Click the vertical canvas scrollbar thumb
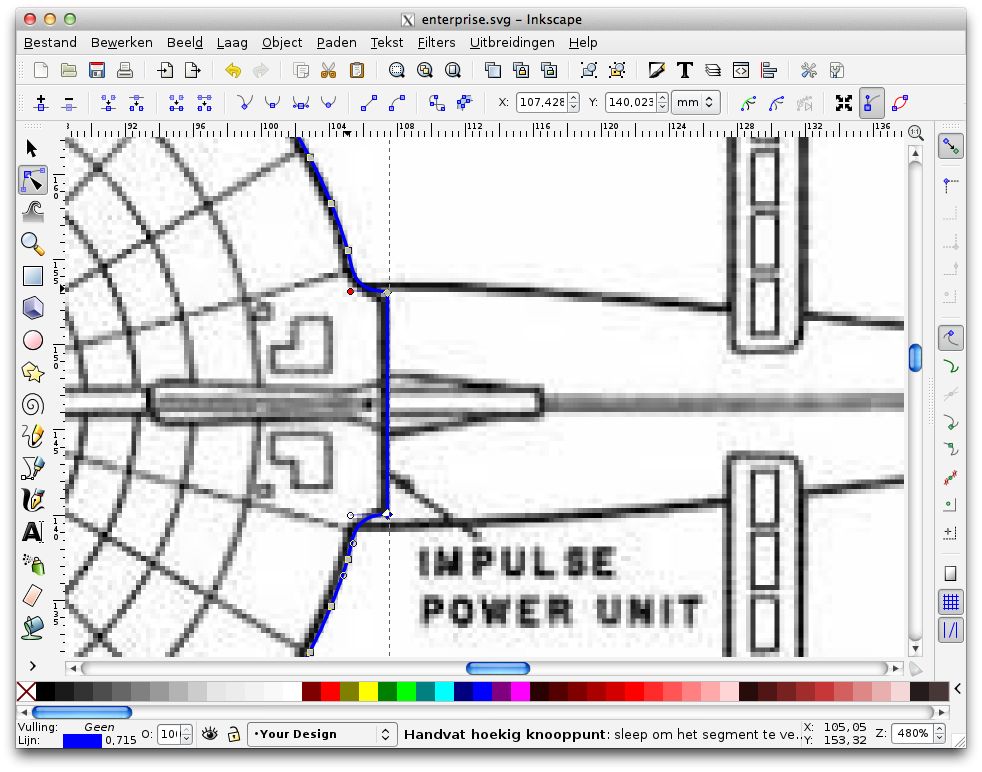 pyautogui.click(x=915, y=358)
